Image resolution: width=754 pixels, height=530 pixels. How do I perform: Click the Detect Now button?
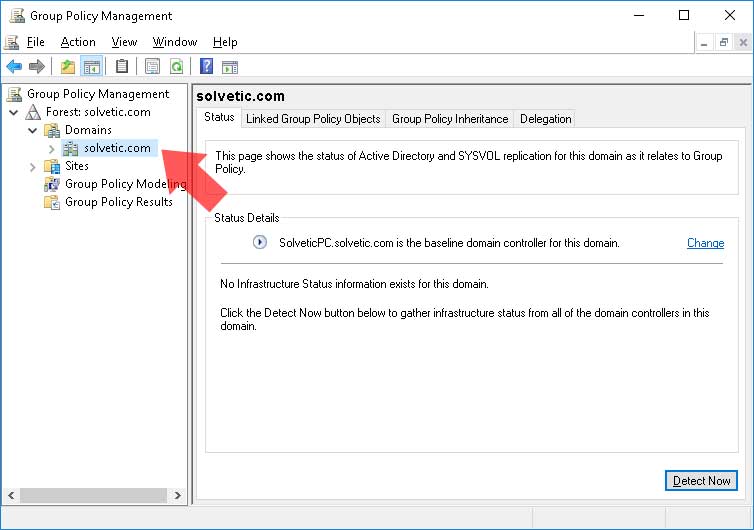pyautogui.click(x=701, y=480)
